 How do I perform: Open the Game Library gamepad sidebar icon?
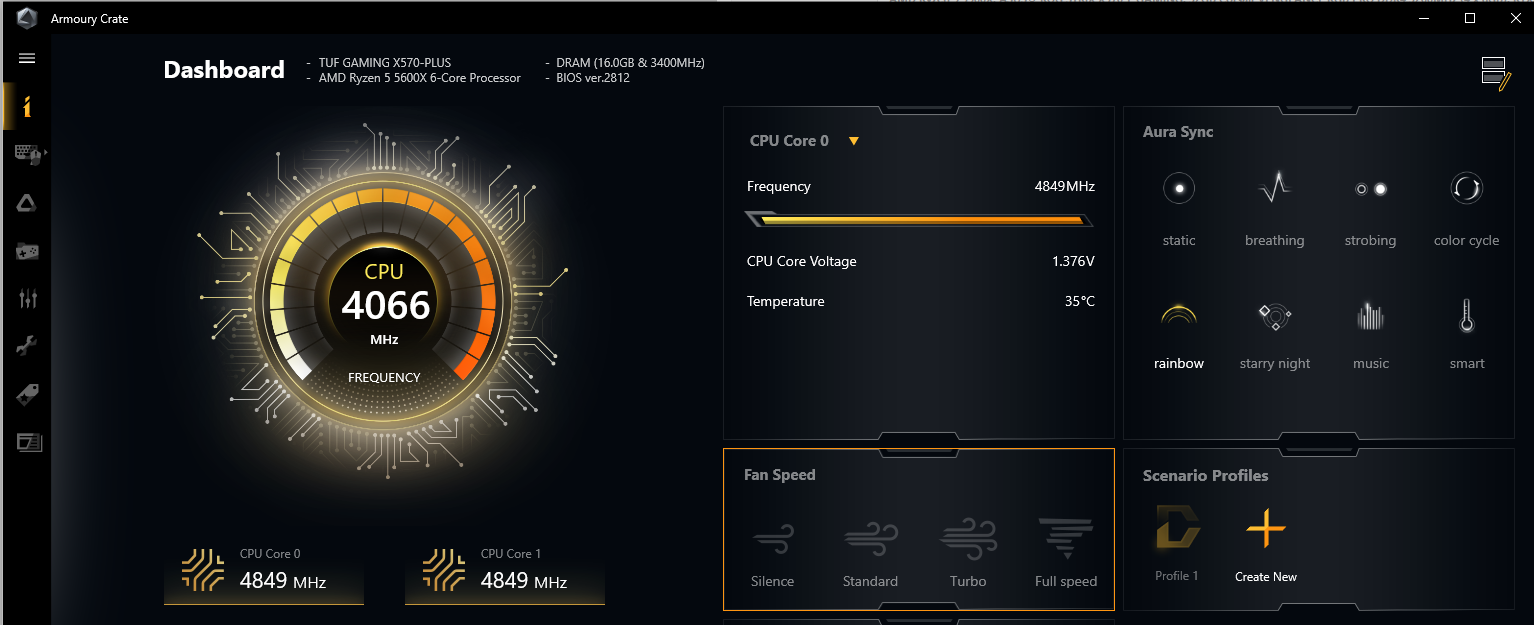coord(27,251)
